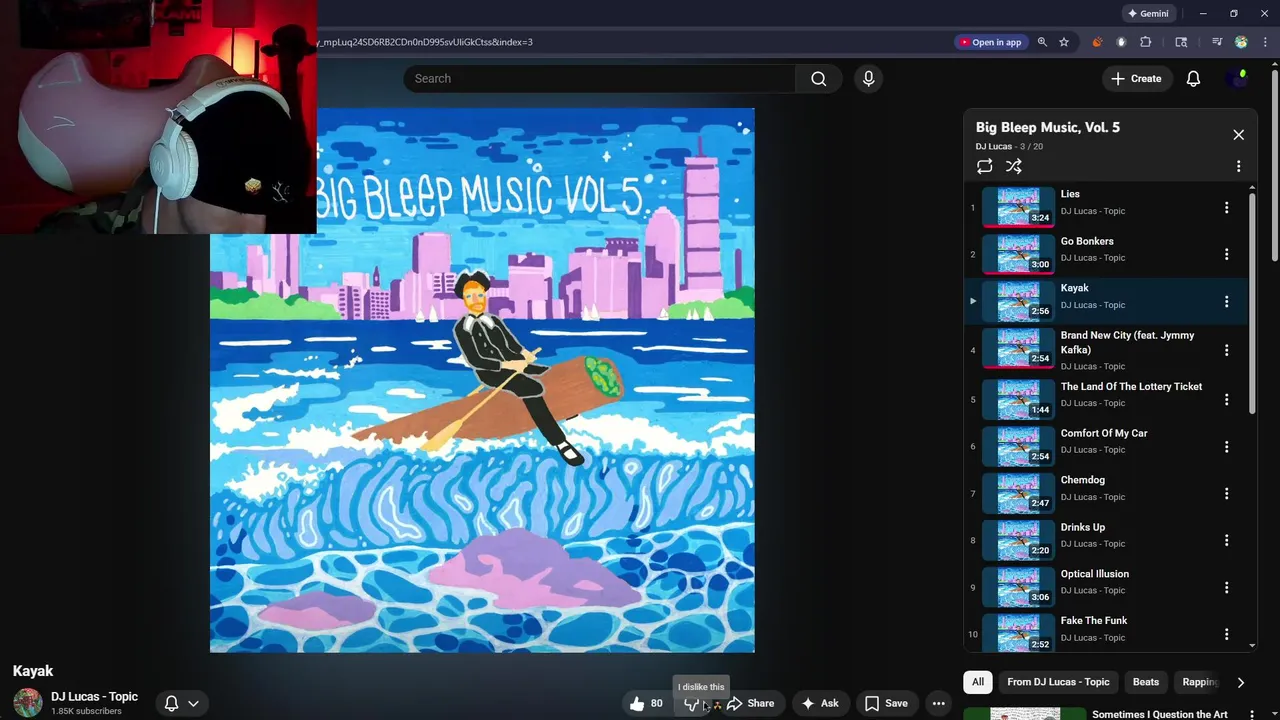
Task: Select Drinks Up track title
Action: [x=1083, y=527]
